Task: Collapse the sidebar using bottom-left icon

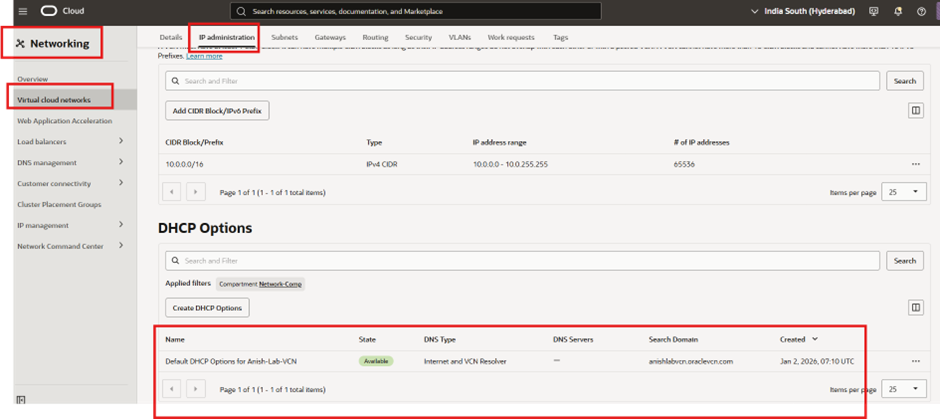Action: pyautogui.click(x=21, y=401)
